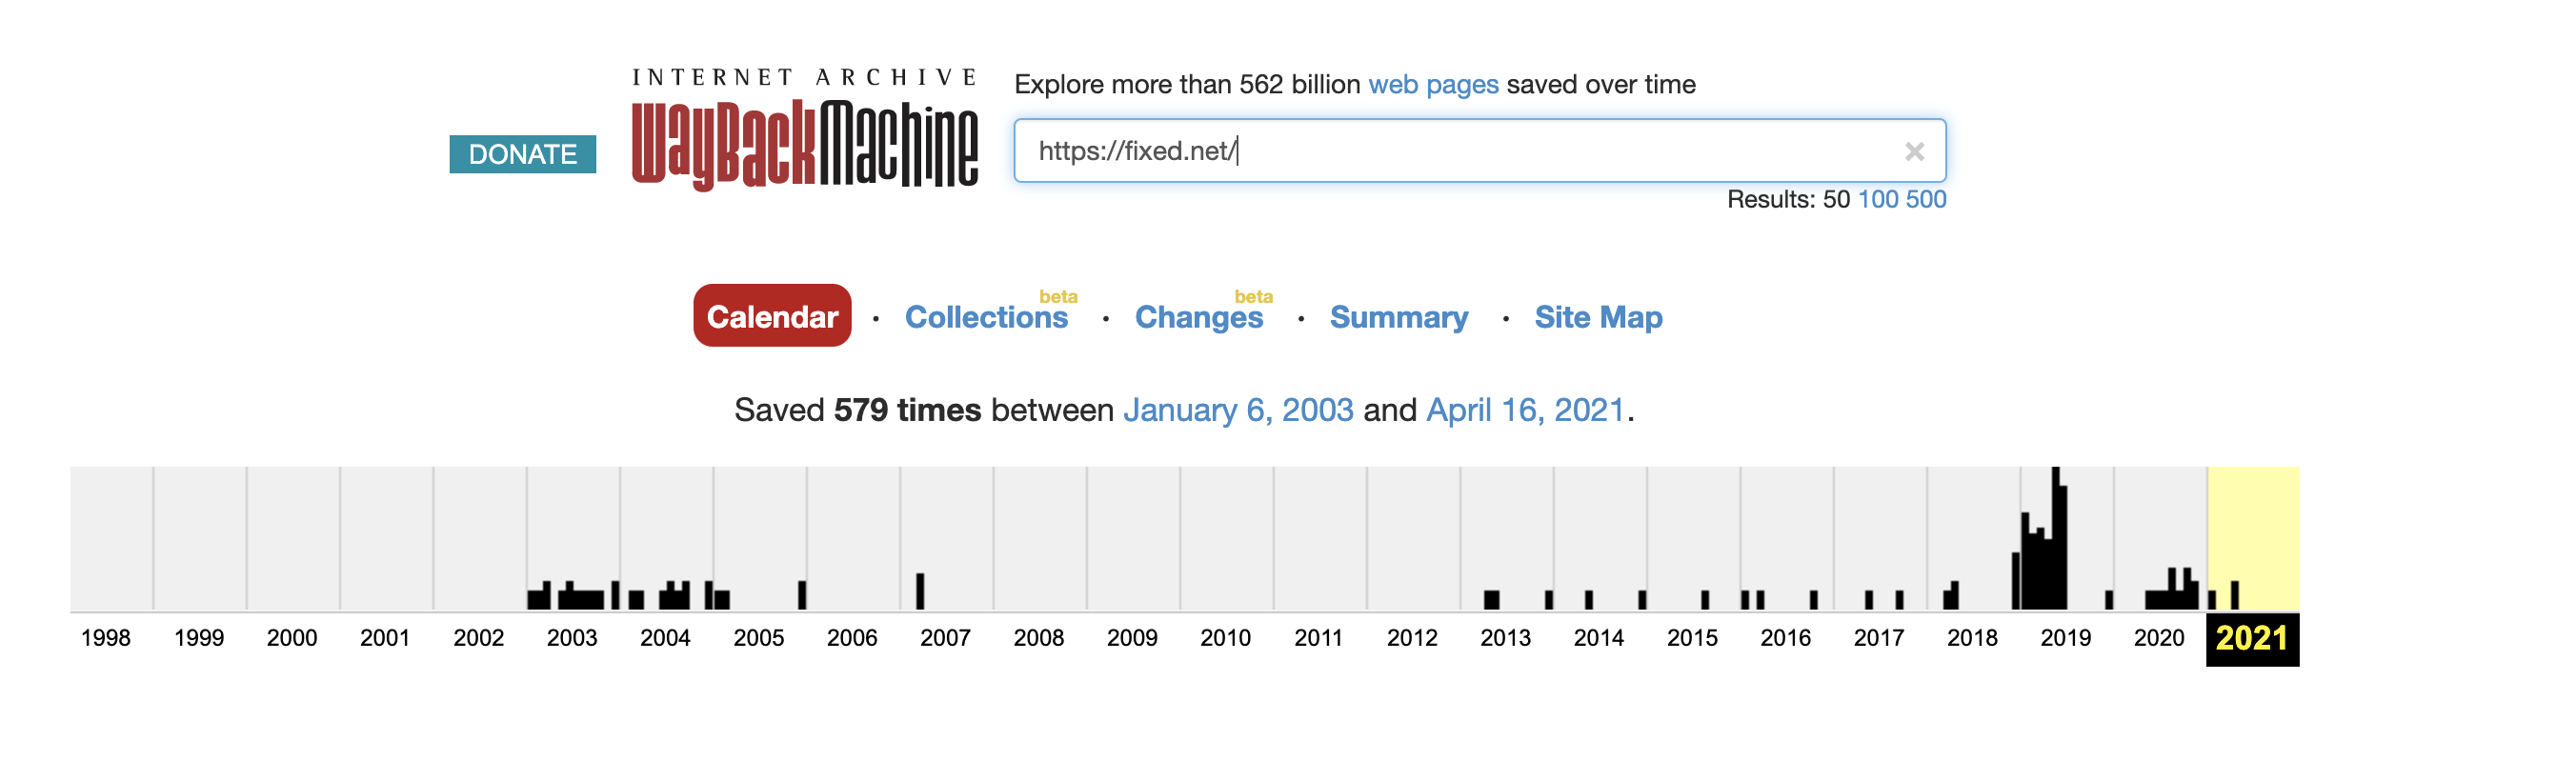This screenshot has height=781, width=2576.
Task: Select the Calendar tab
Action: pyautogui.click(x=772, y=316)
